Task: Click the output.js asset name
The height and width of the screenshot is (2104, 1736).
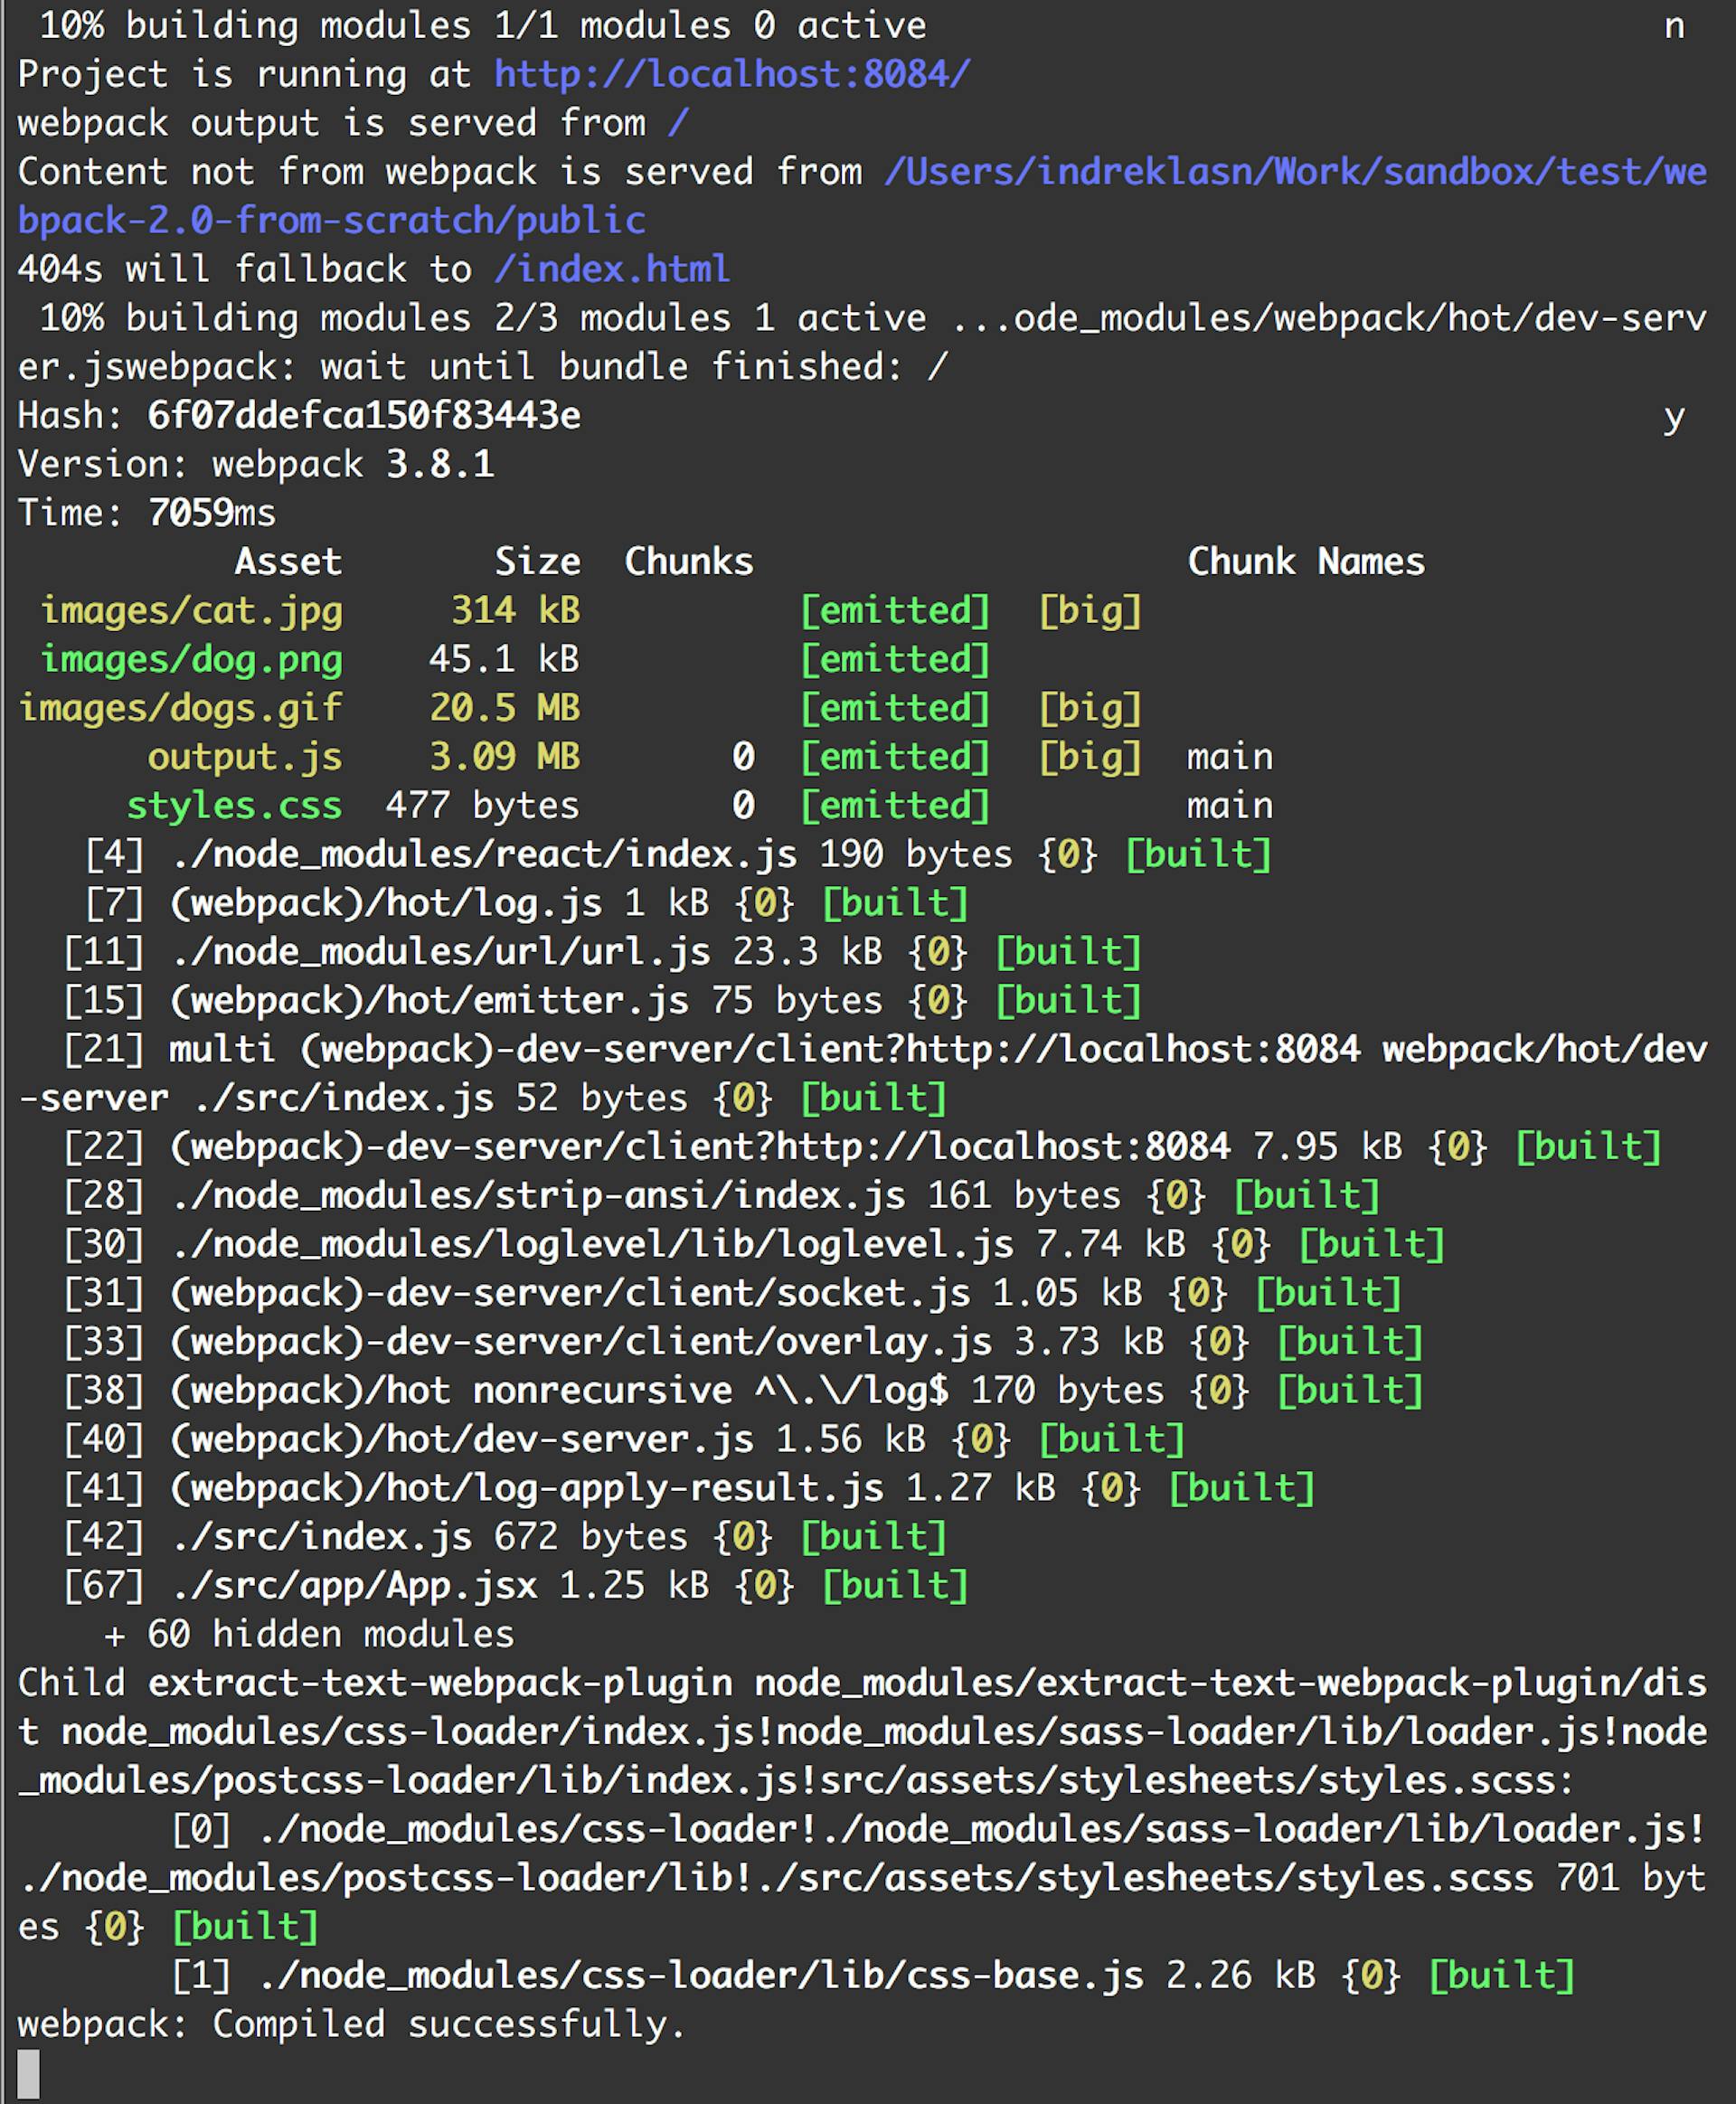Action: (x=247, y=757)
